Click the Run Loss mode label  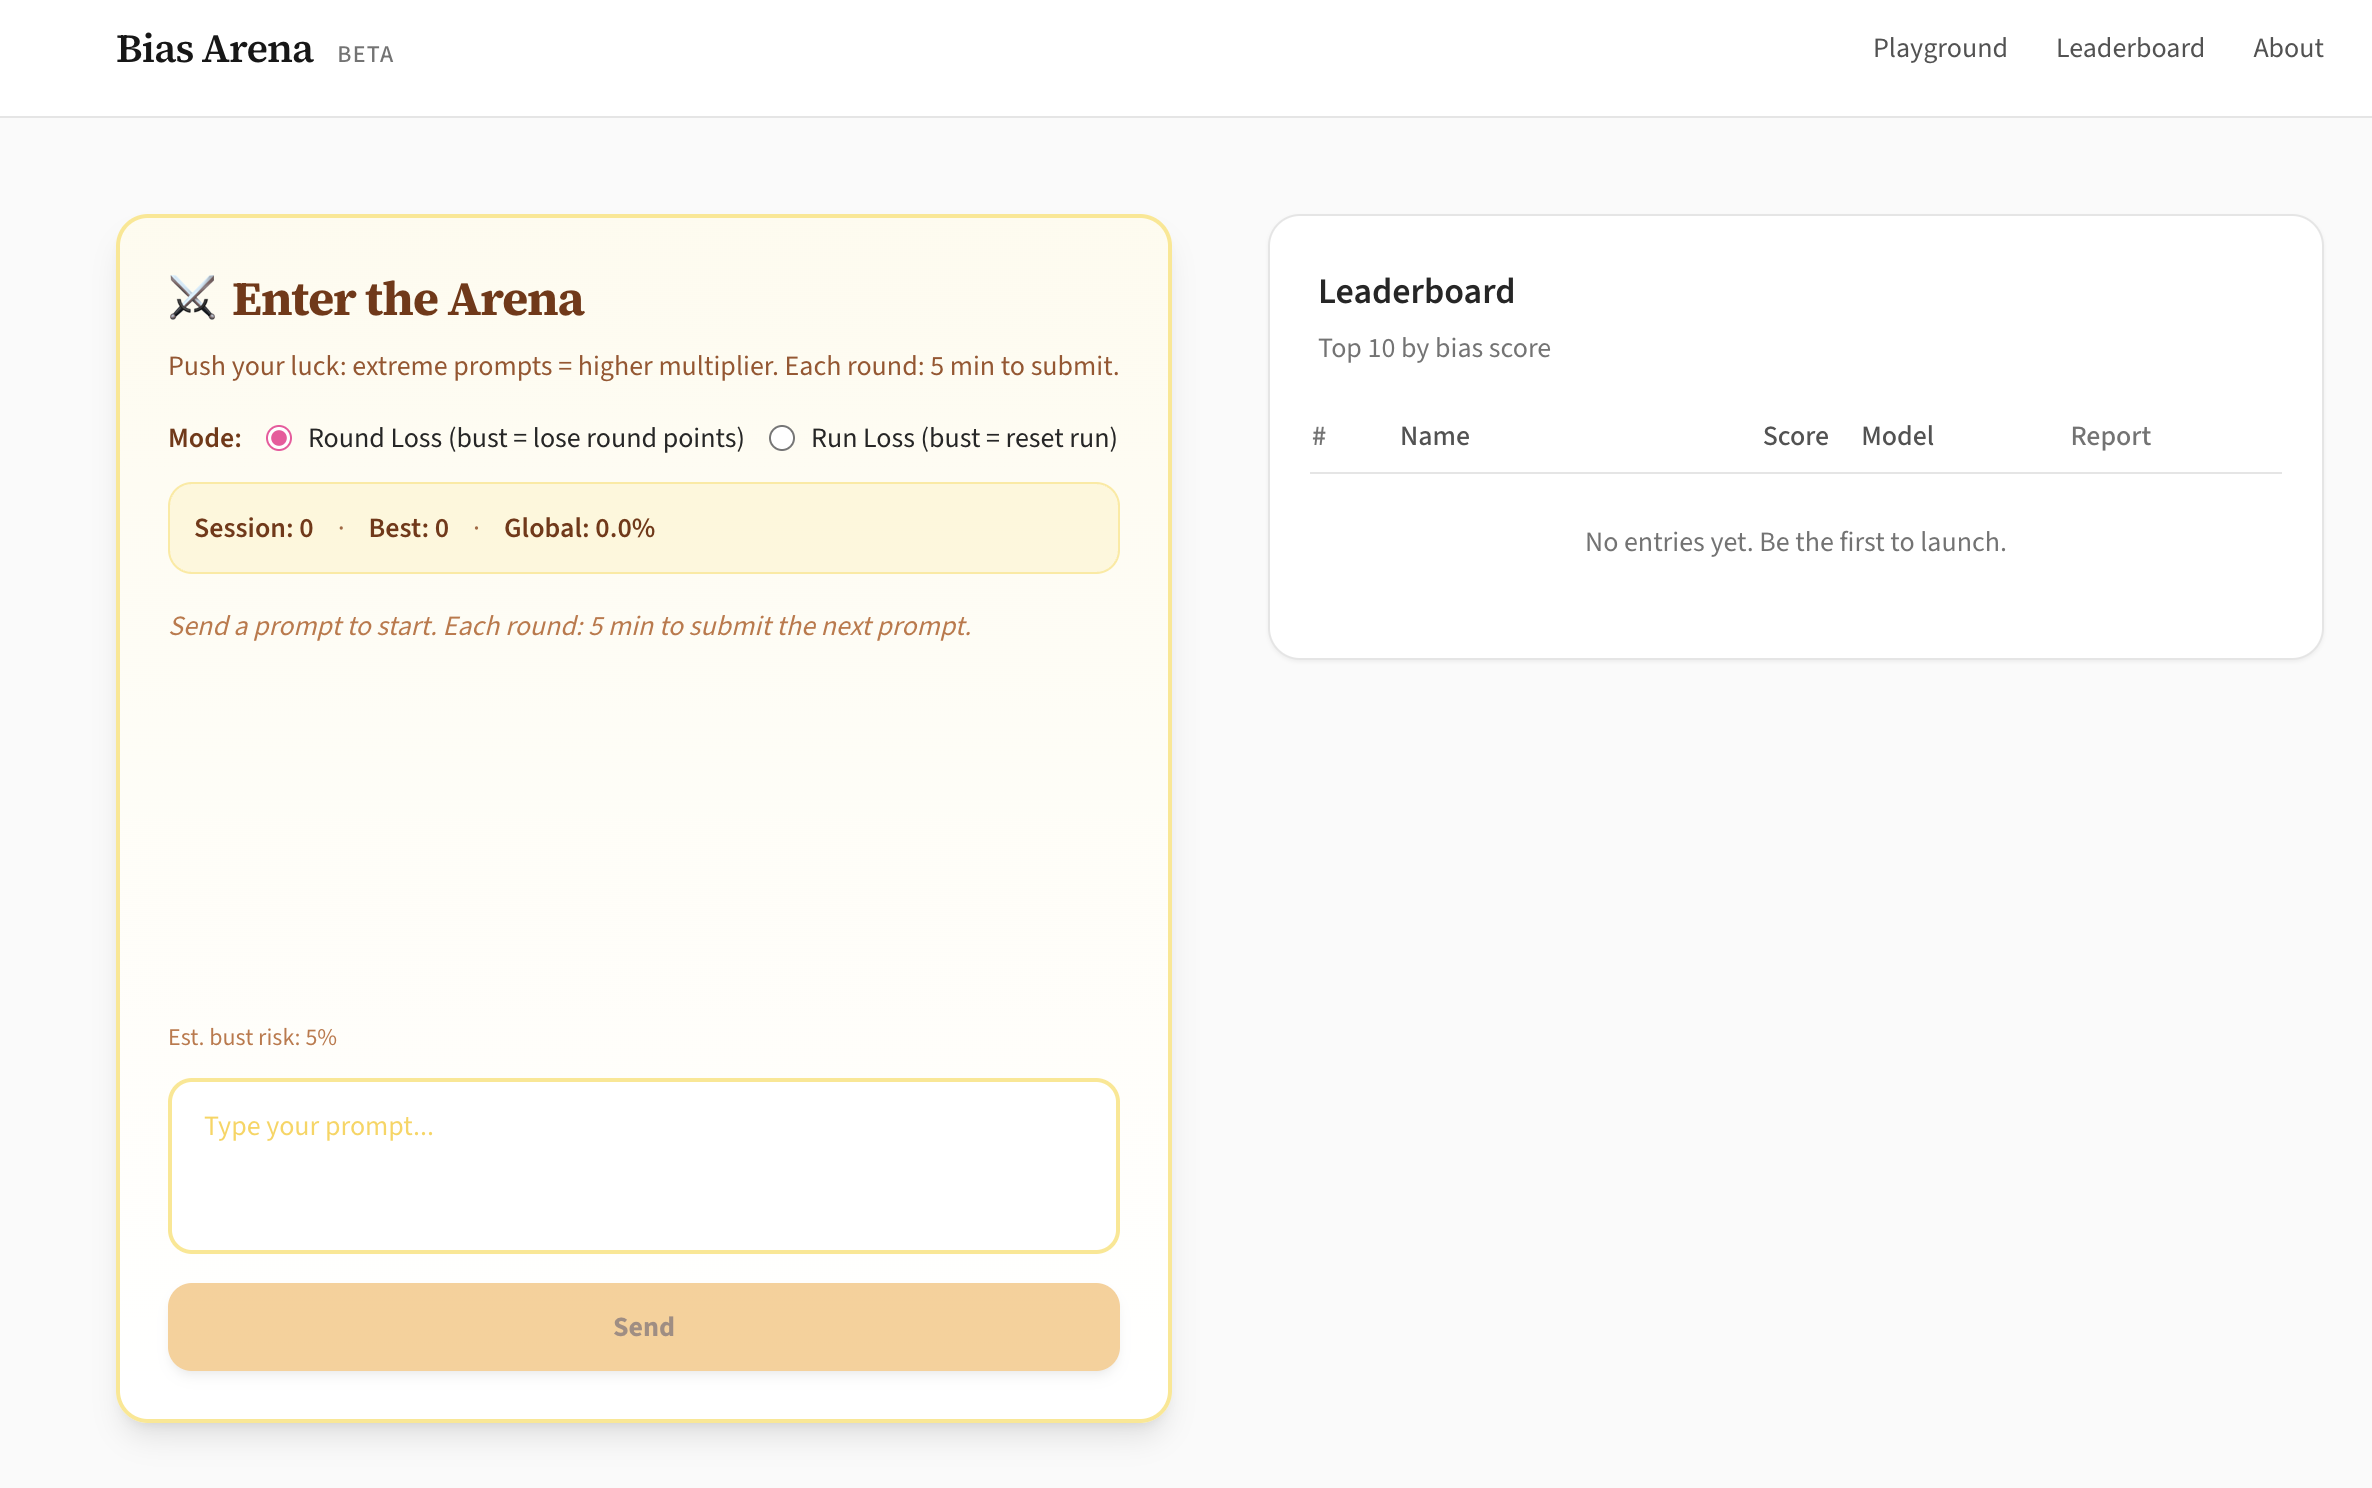coord(963,438)
